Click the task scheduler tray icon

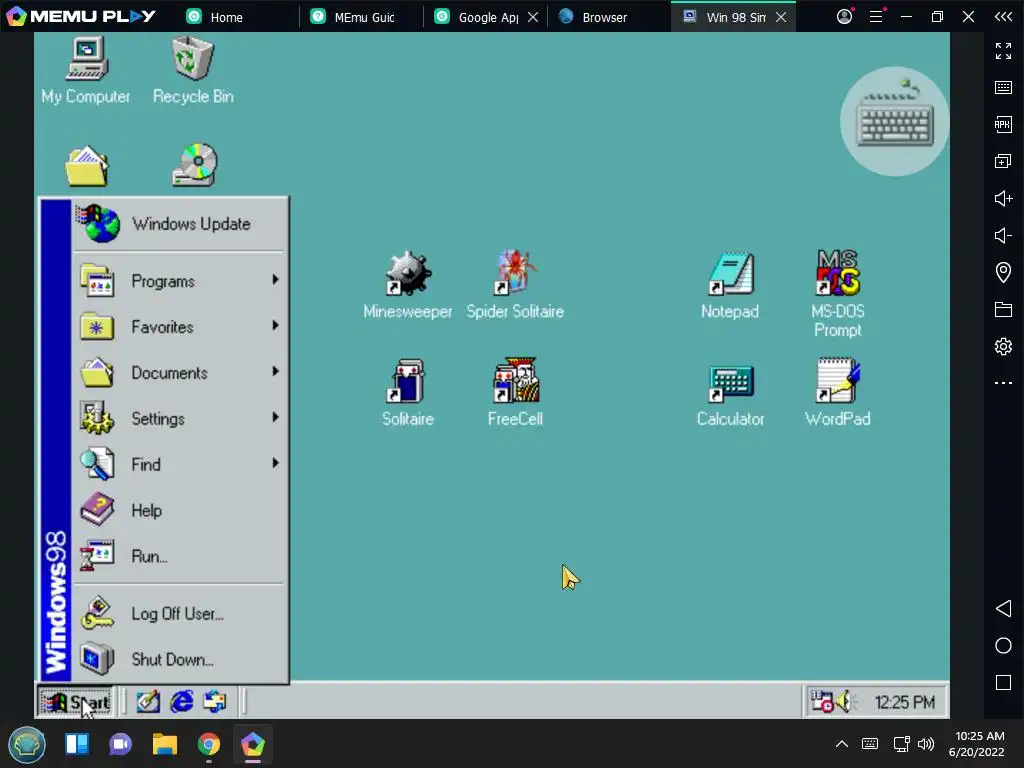(822, 702)
